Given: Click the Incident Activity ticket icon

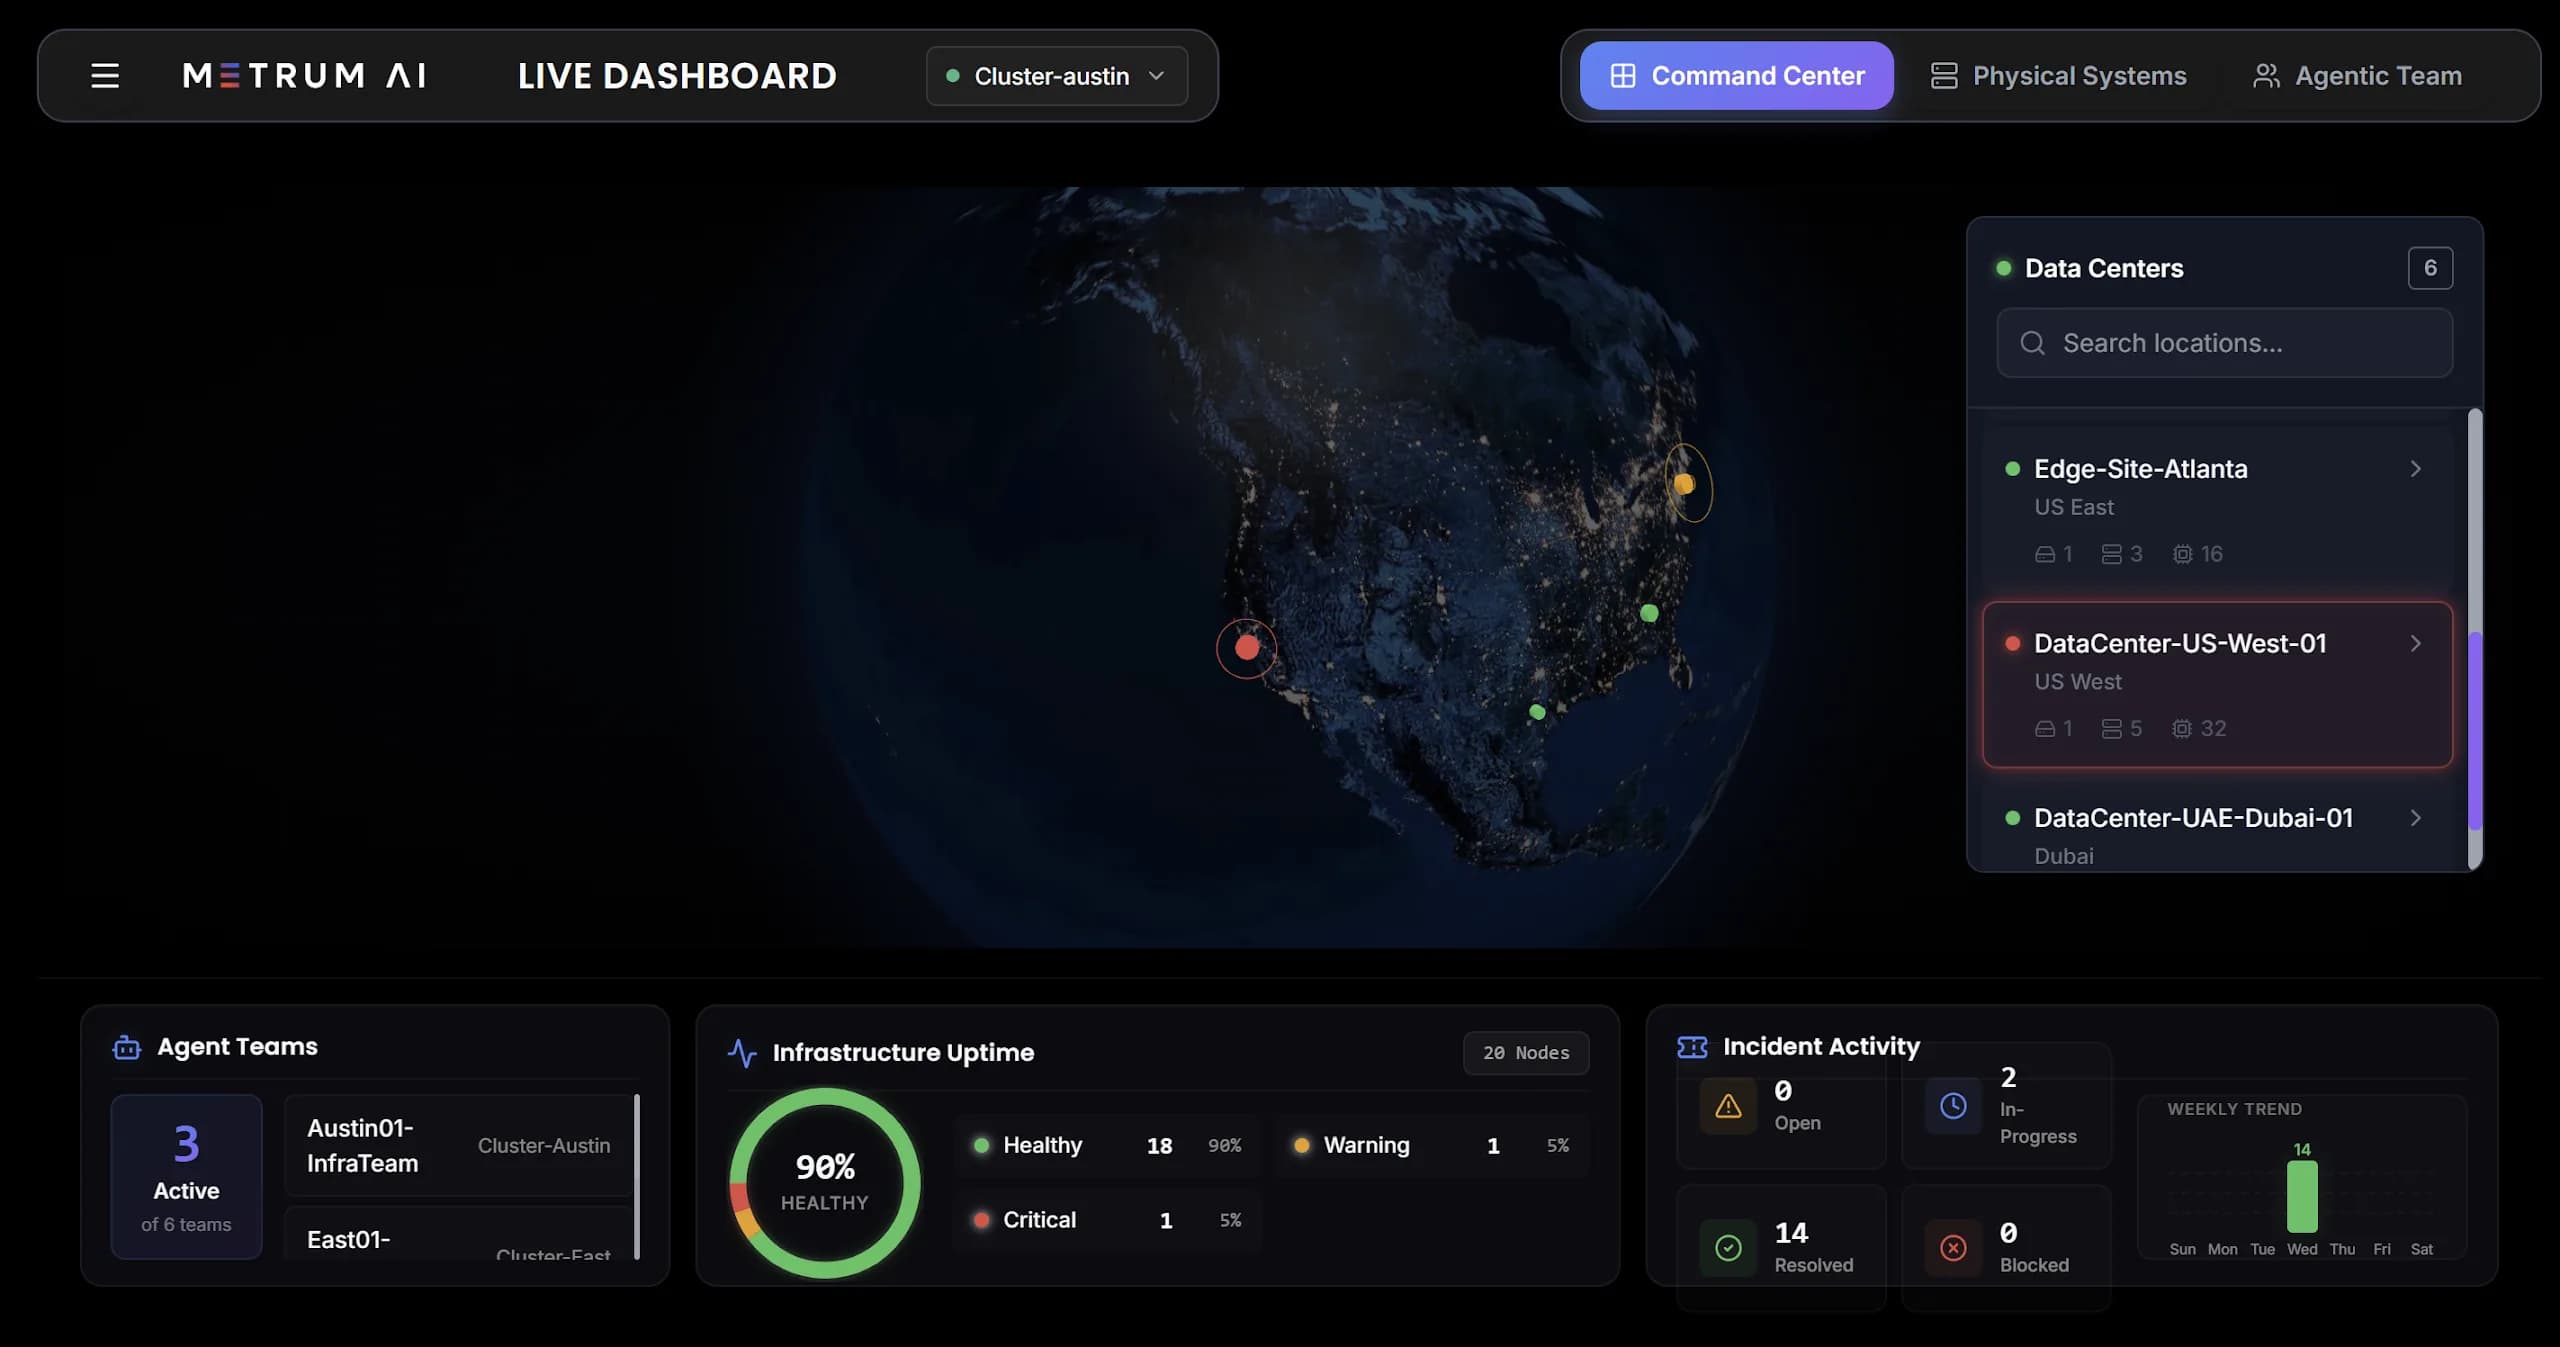Looking at the screenshot, I should [1693, 1047].
